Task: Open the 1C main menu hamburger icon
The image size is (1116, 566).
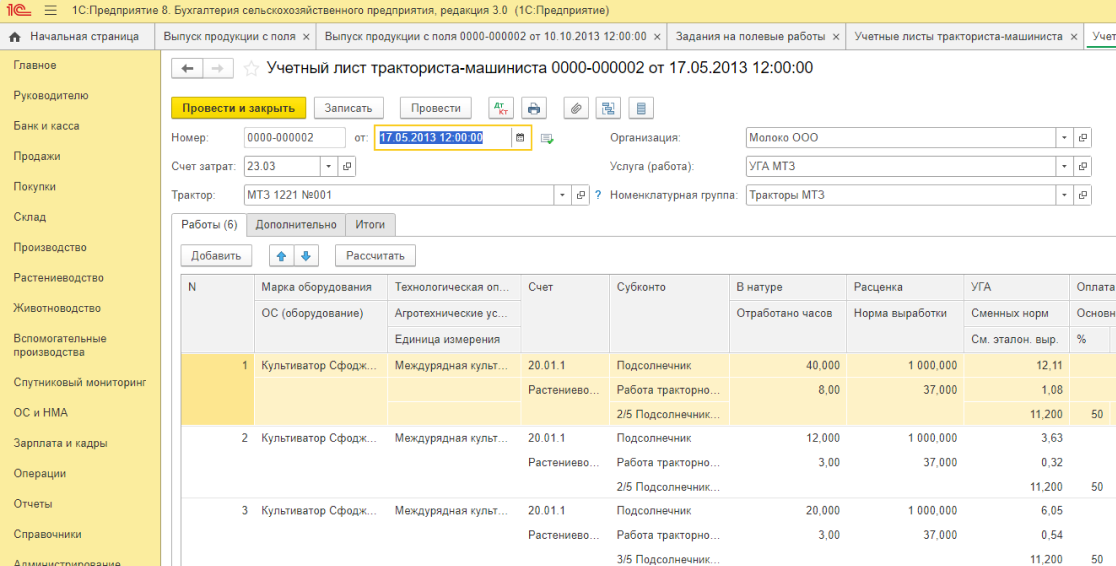Action: (51, 11)
